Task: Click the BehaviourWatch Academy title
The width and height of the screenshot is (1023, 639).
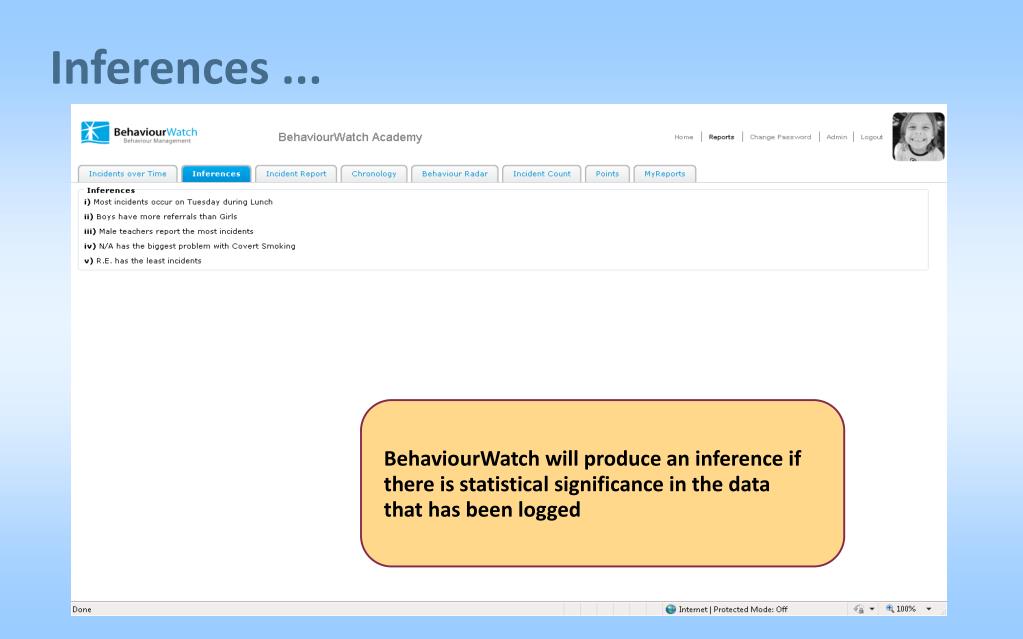Action: 350,137
